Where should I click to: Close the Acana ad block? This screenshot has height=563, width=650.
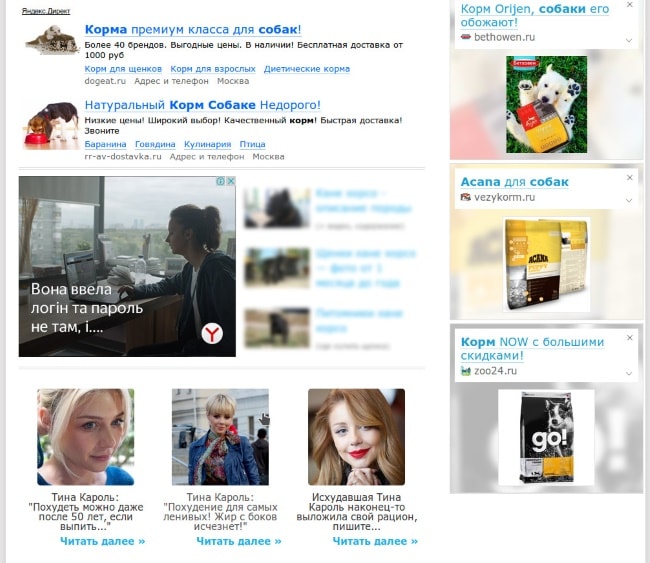(x=629, y=177)
